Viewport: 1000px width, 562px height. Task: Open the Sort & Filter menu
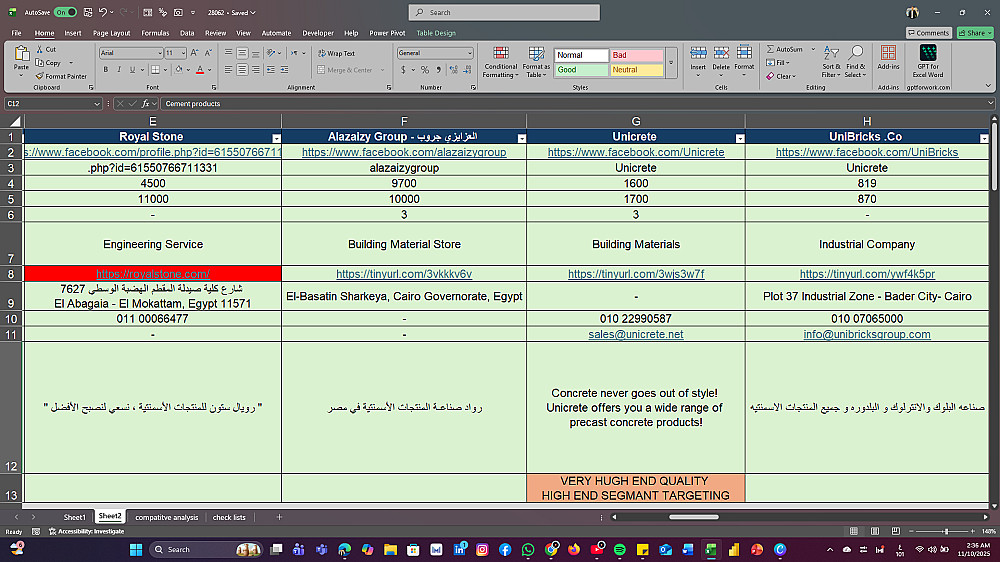[831, 61]
